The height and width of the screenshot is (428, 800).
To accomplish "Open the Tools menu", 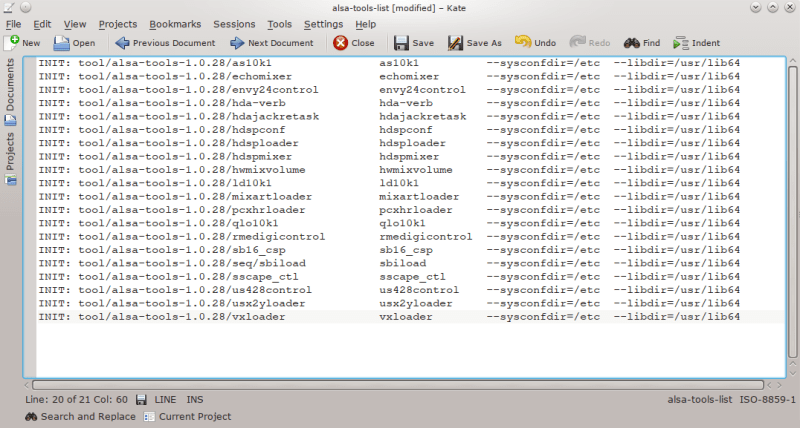I will click(280, 24).
